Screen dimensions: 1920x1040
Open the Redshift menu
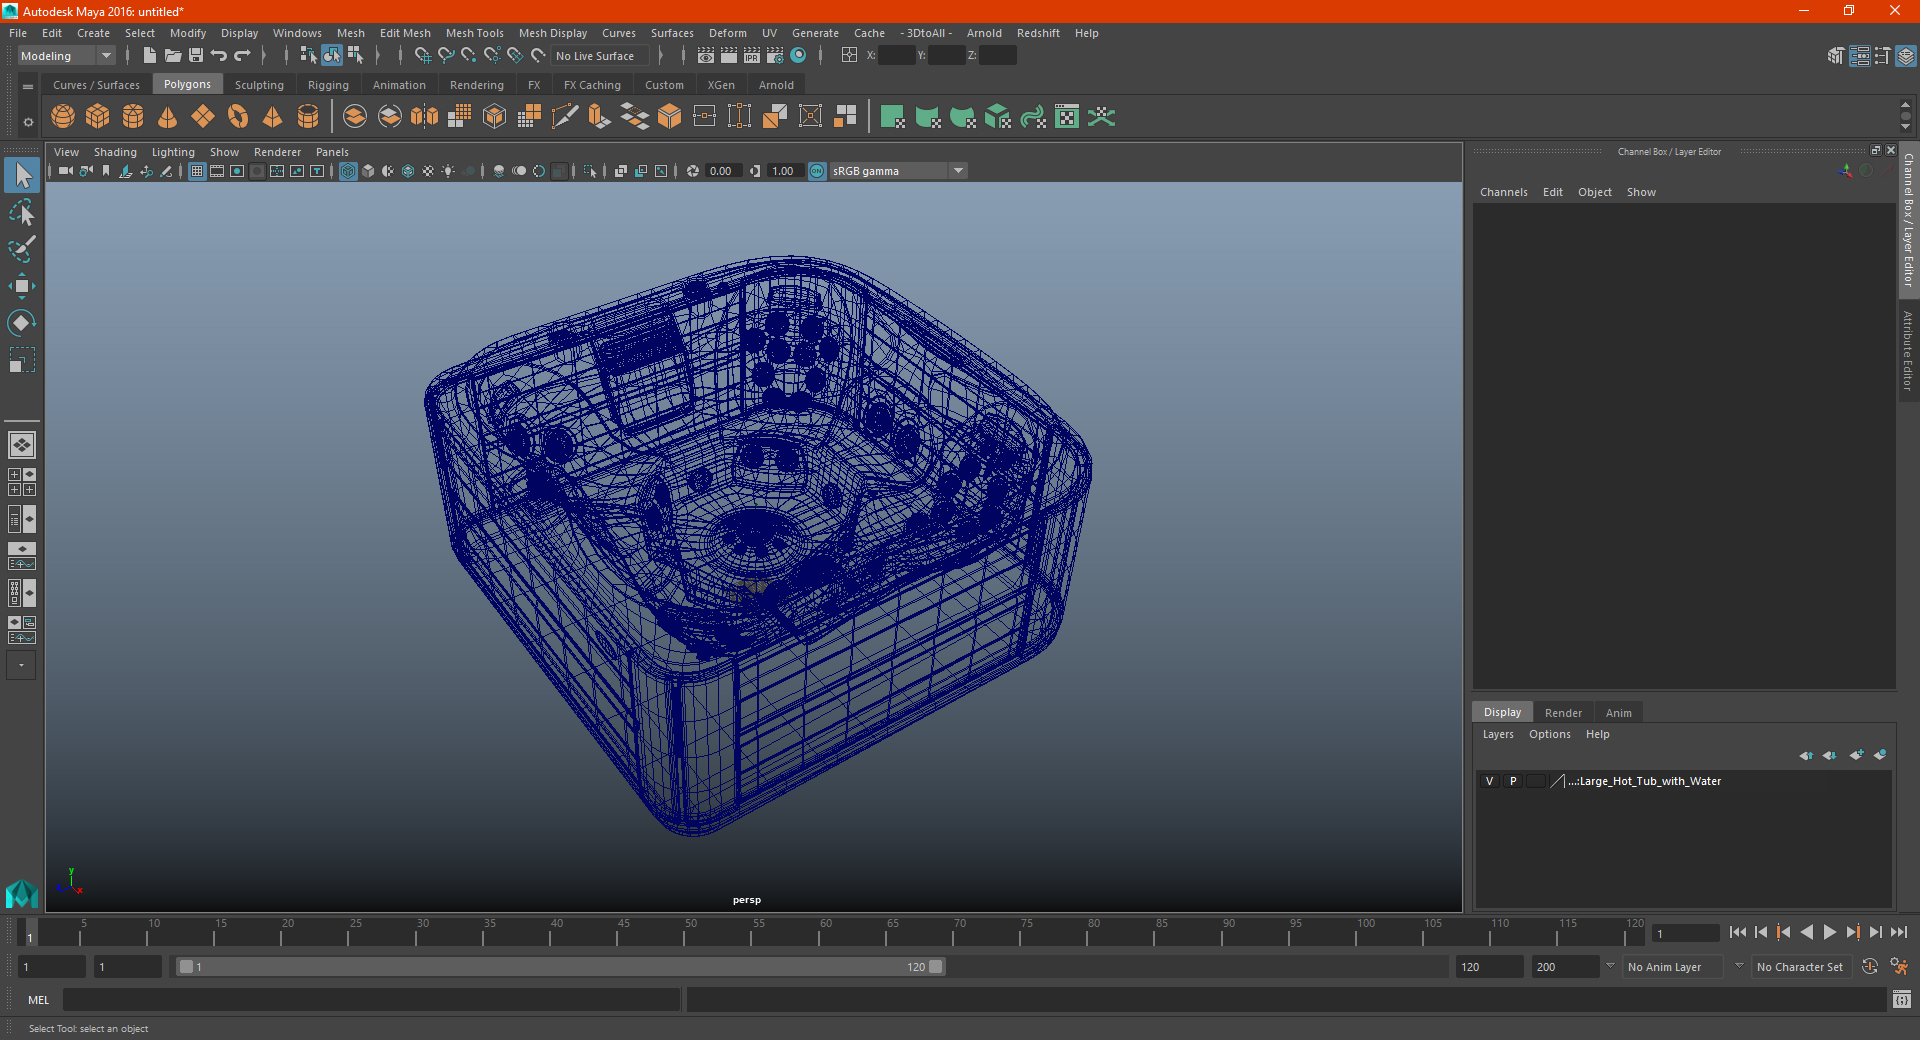pyautogui.click(x=1038, y=33)
